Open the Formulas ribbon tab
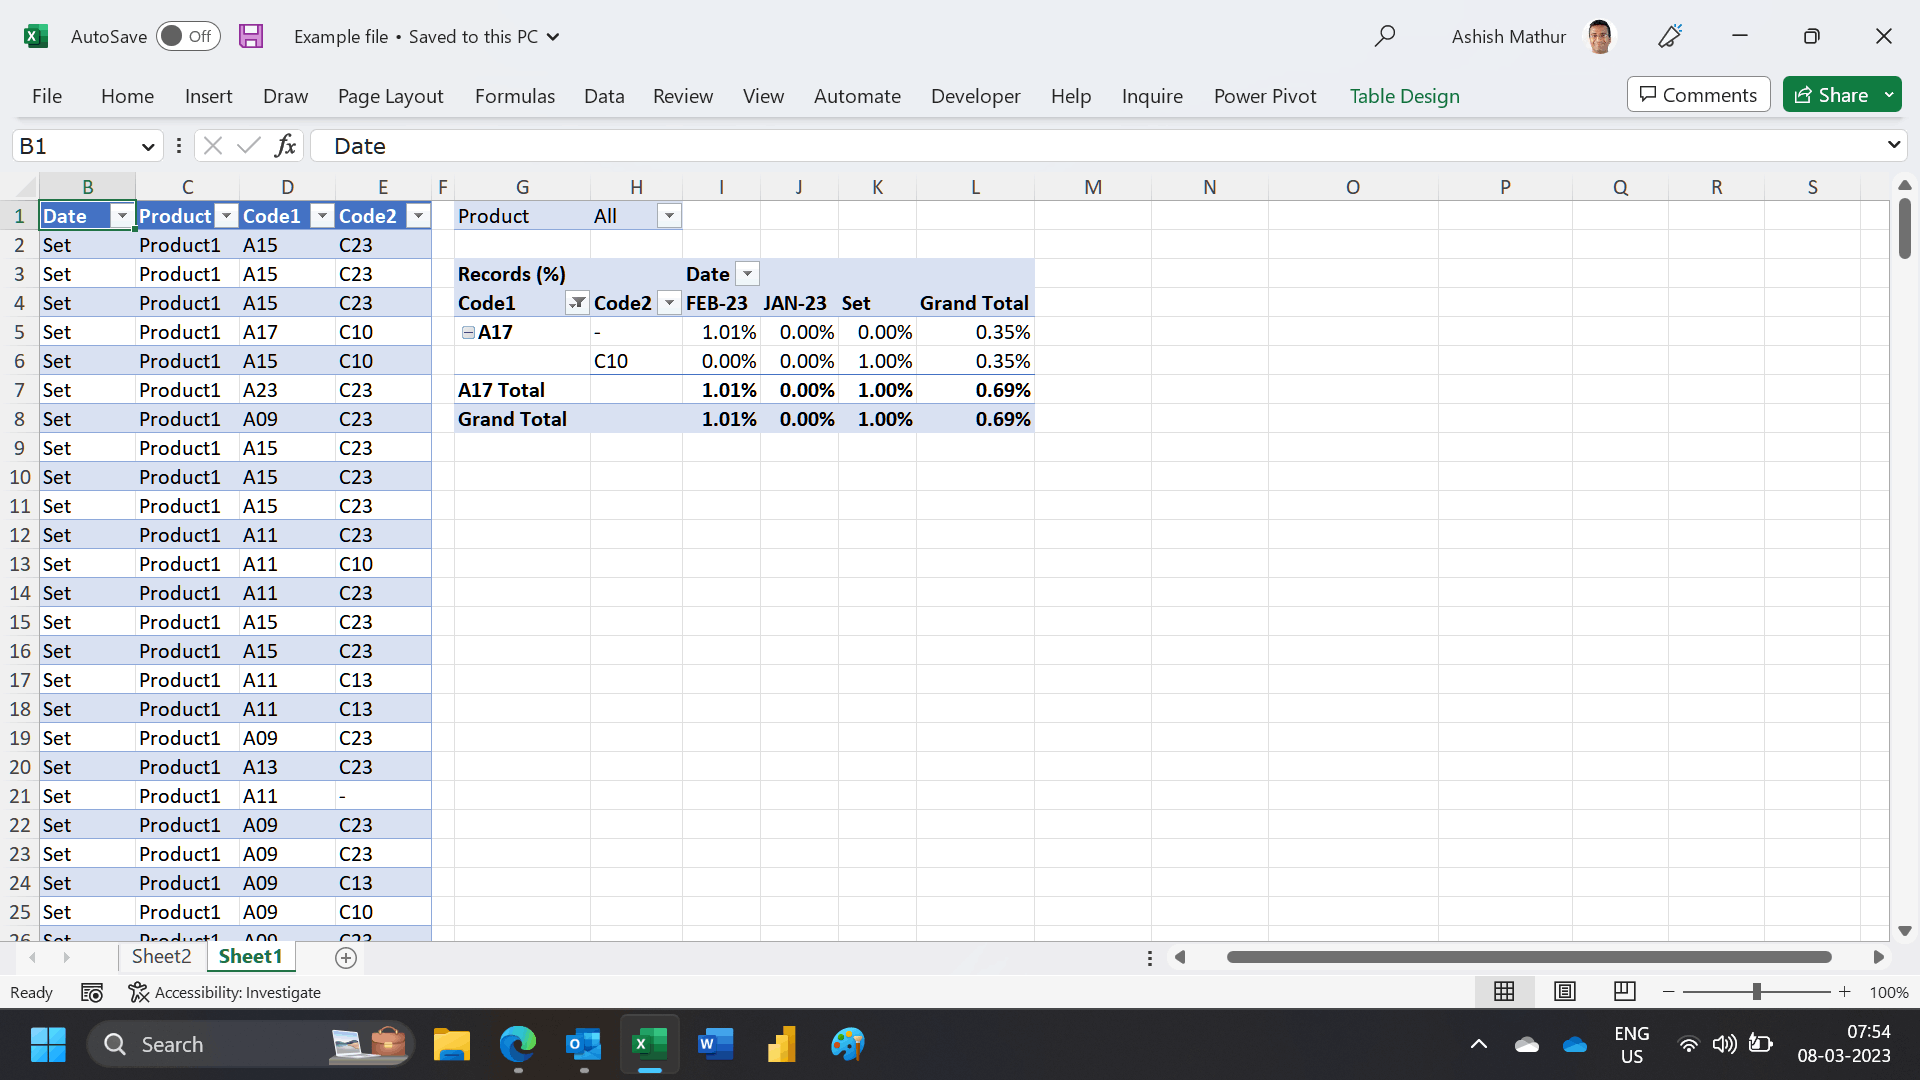The height and width of the screenshot is (1080, 1920). pos(515,96)
